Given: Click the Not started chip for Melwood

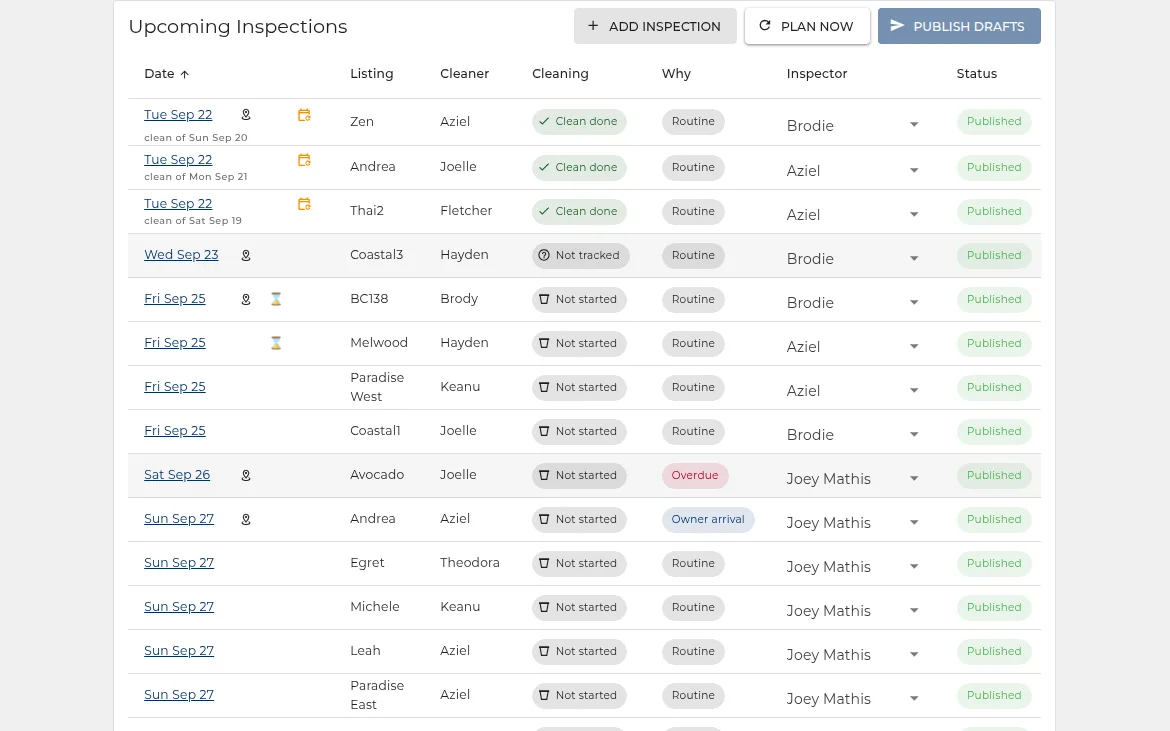Looking at the screenshot, I should [x=579, y=343].
